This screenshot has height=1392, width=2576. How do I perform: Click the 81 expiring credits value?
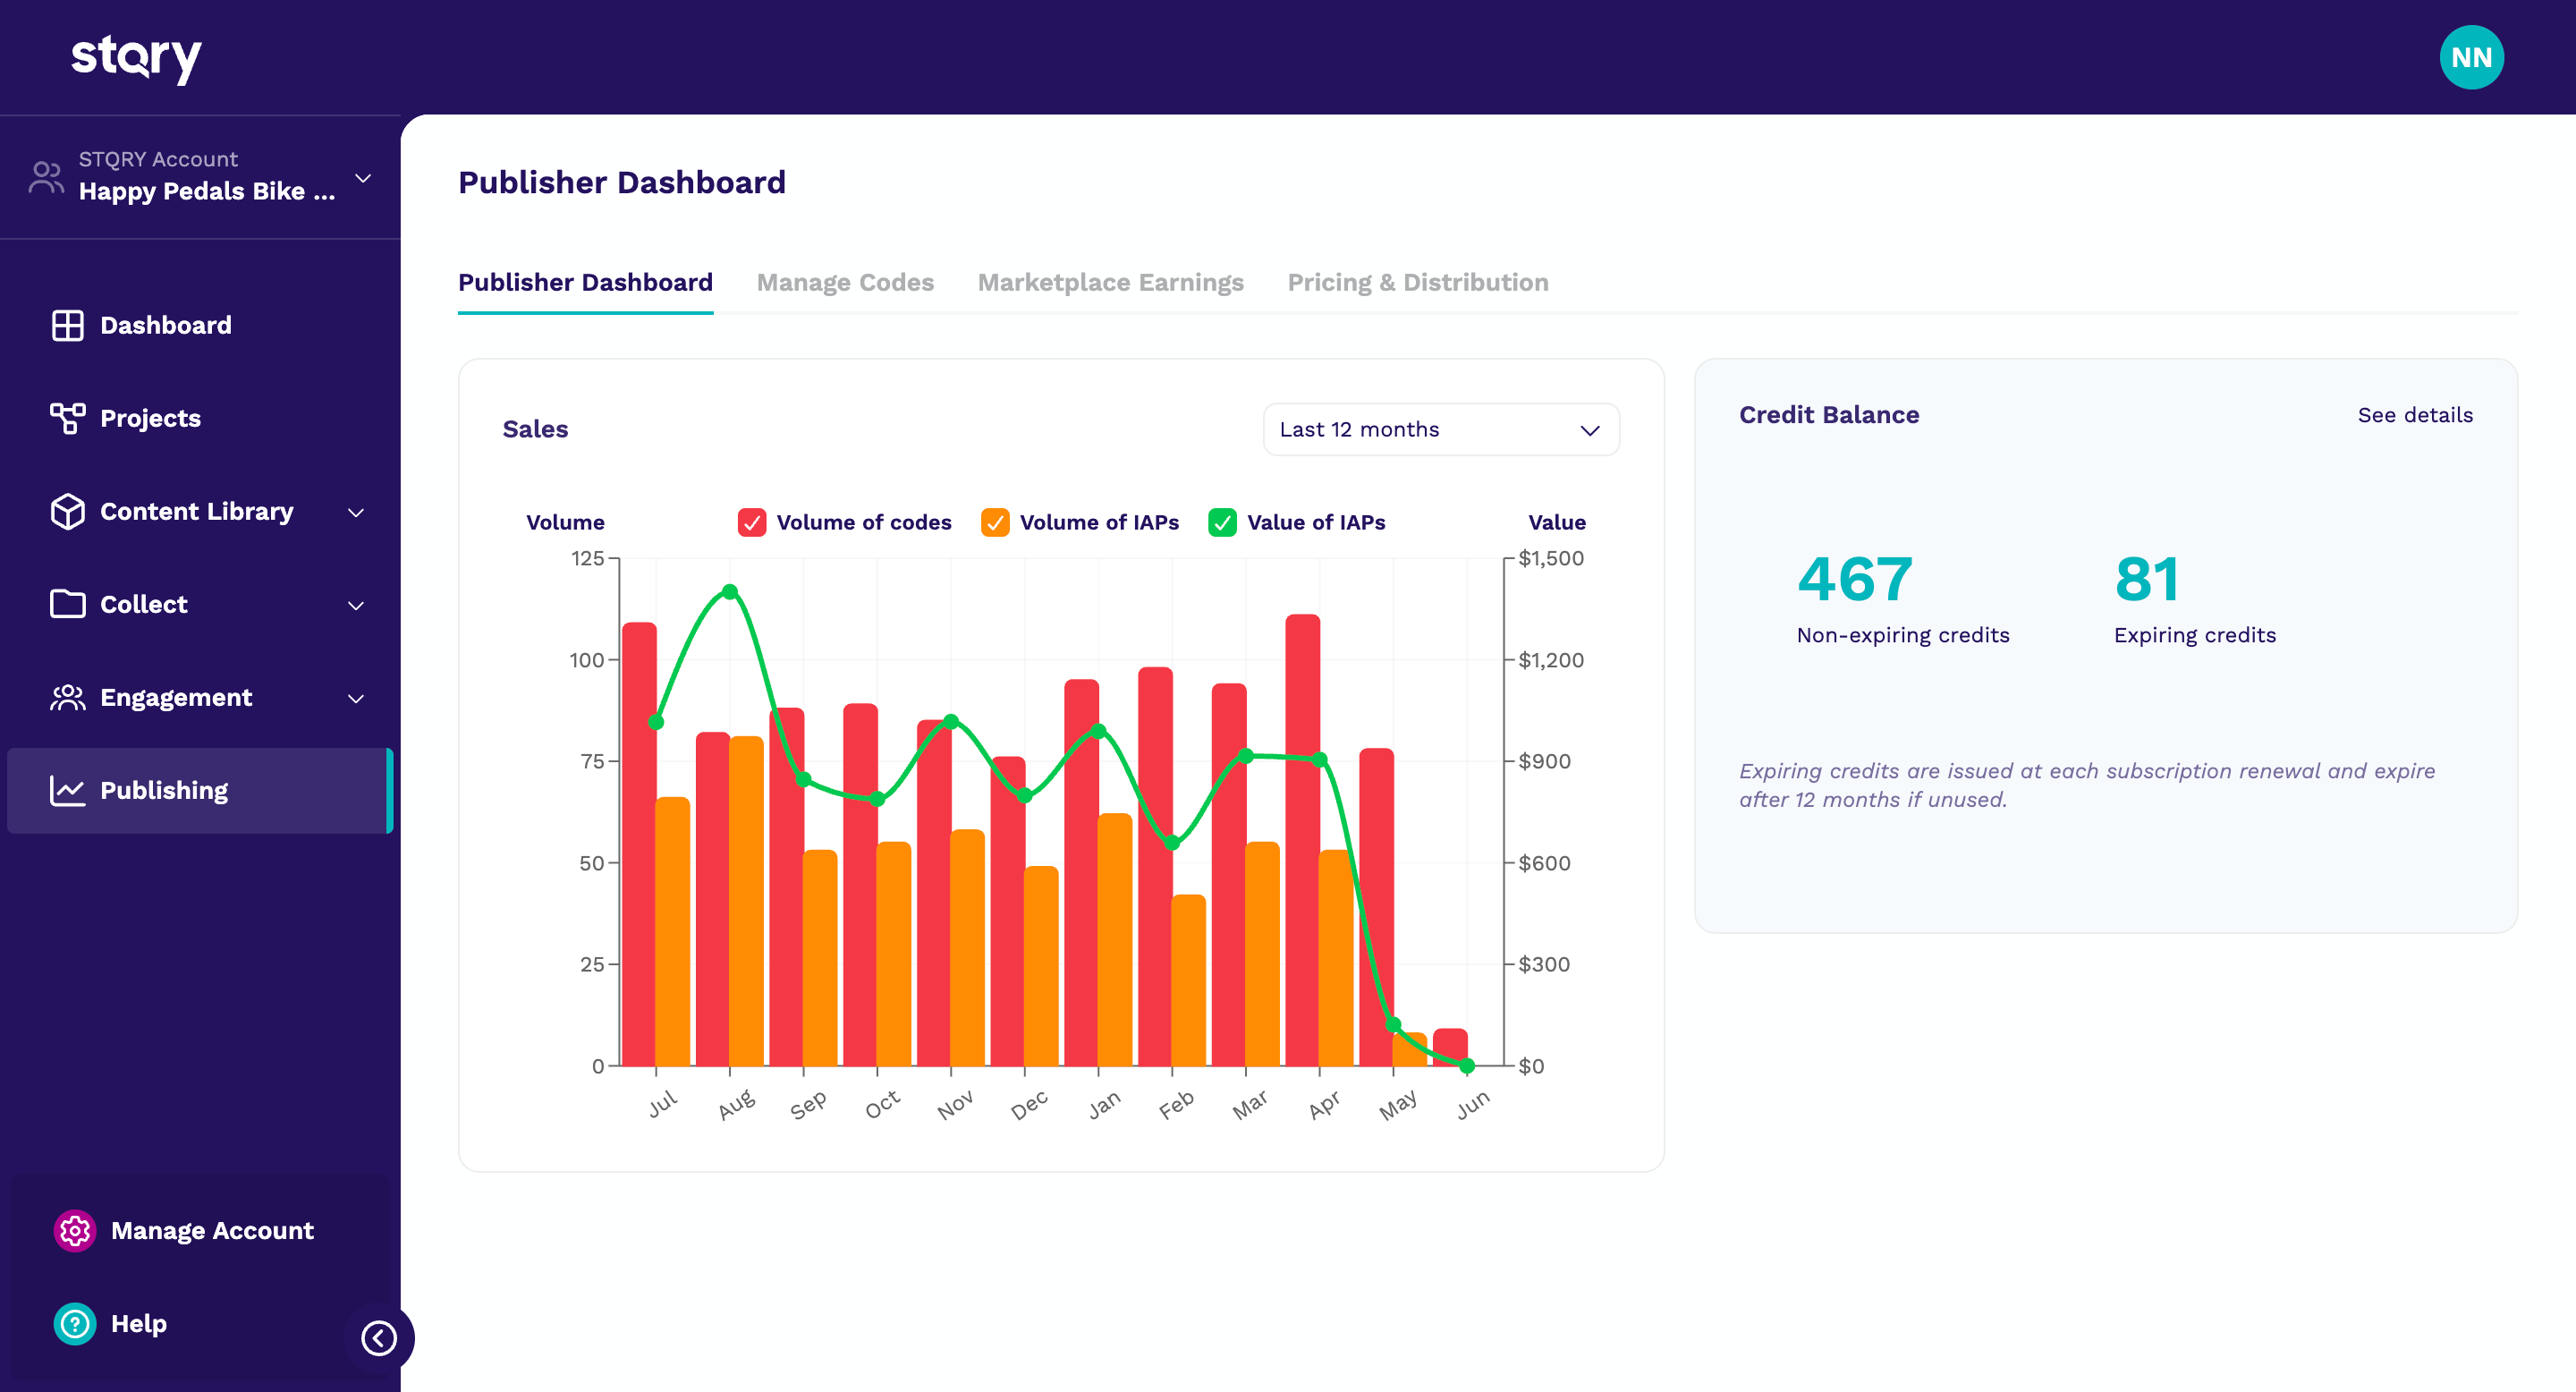[2147, 579]
